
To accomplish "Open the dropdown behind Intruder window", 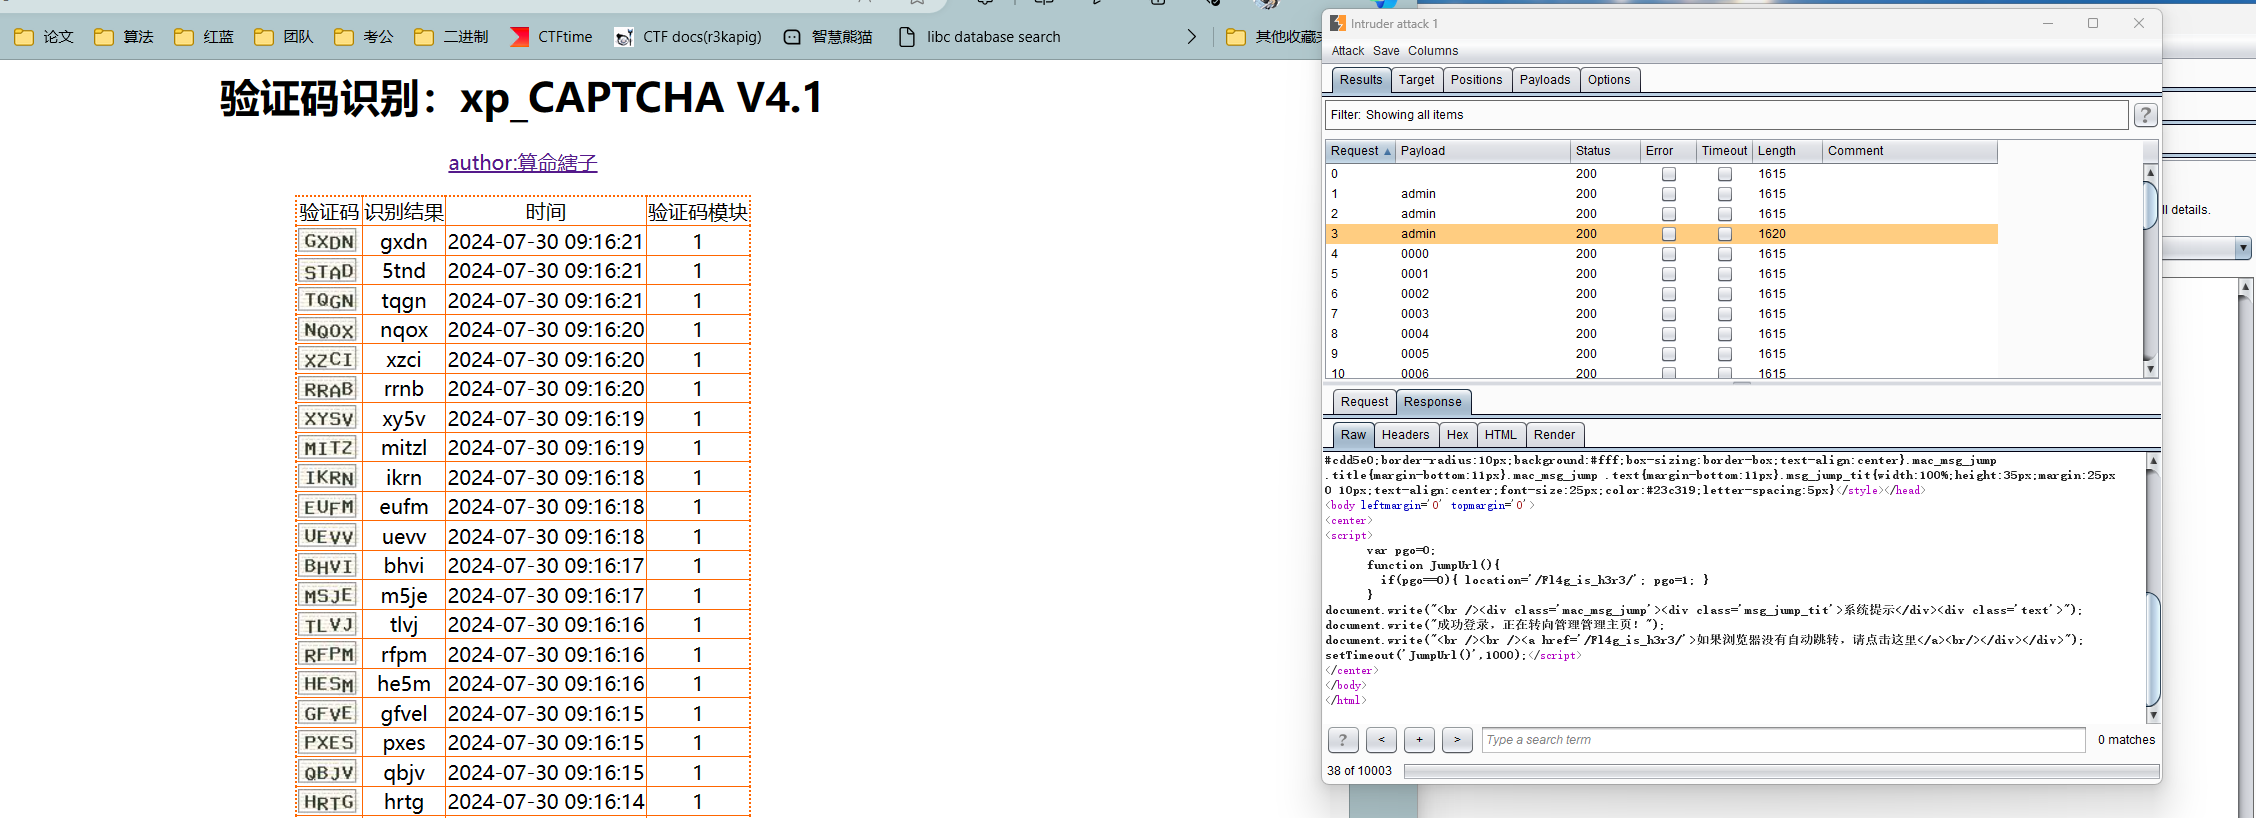I will click(2243, 248).
